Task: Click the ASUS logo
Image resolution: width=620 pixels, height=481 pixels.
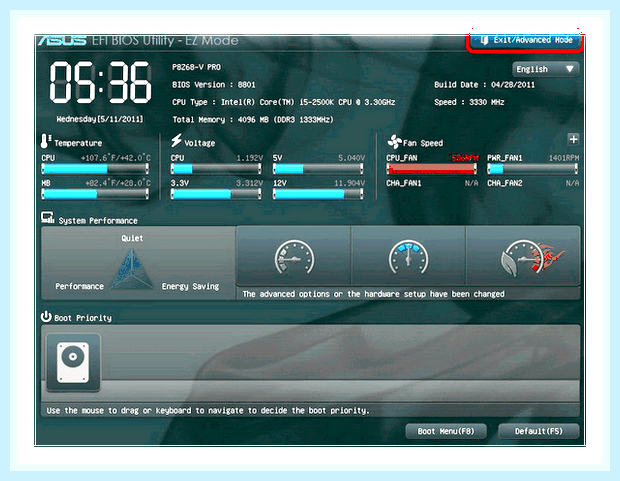Action: [62, 40]
